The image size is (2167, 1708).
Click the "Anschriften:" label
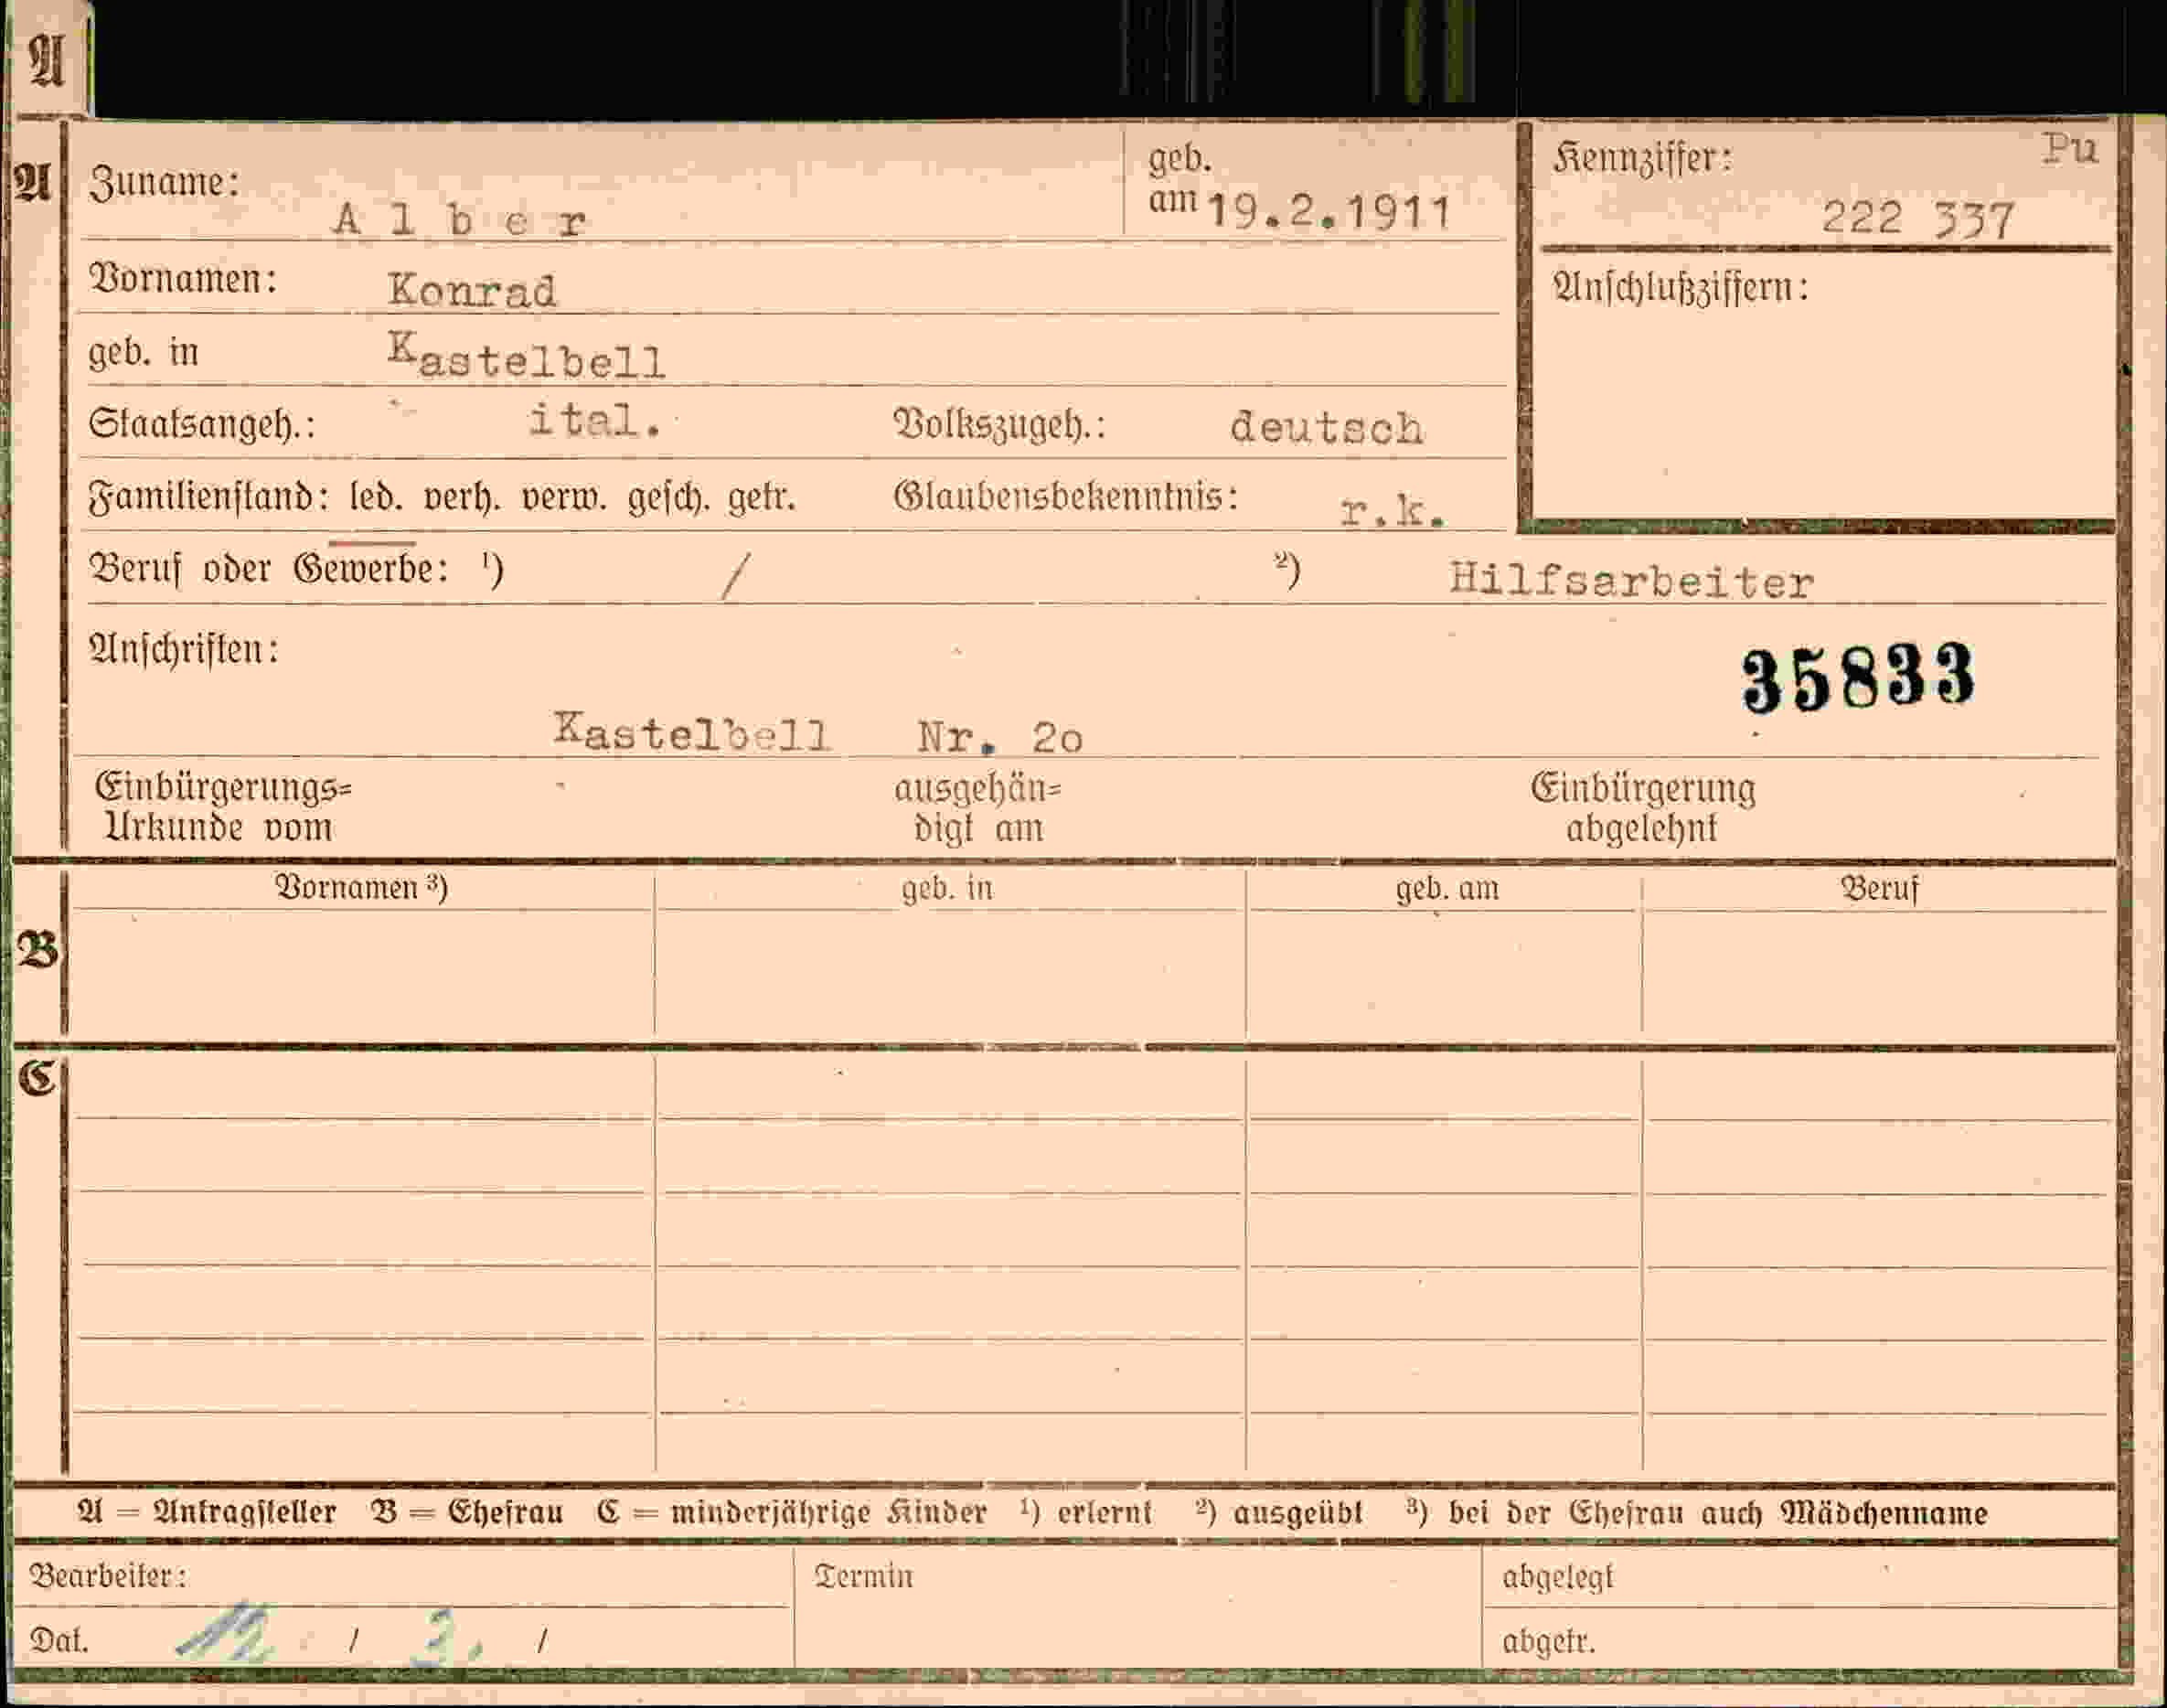point(184,650)
